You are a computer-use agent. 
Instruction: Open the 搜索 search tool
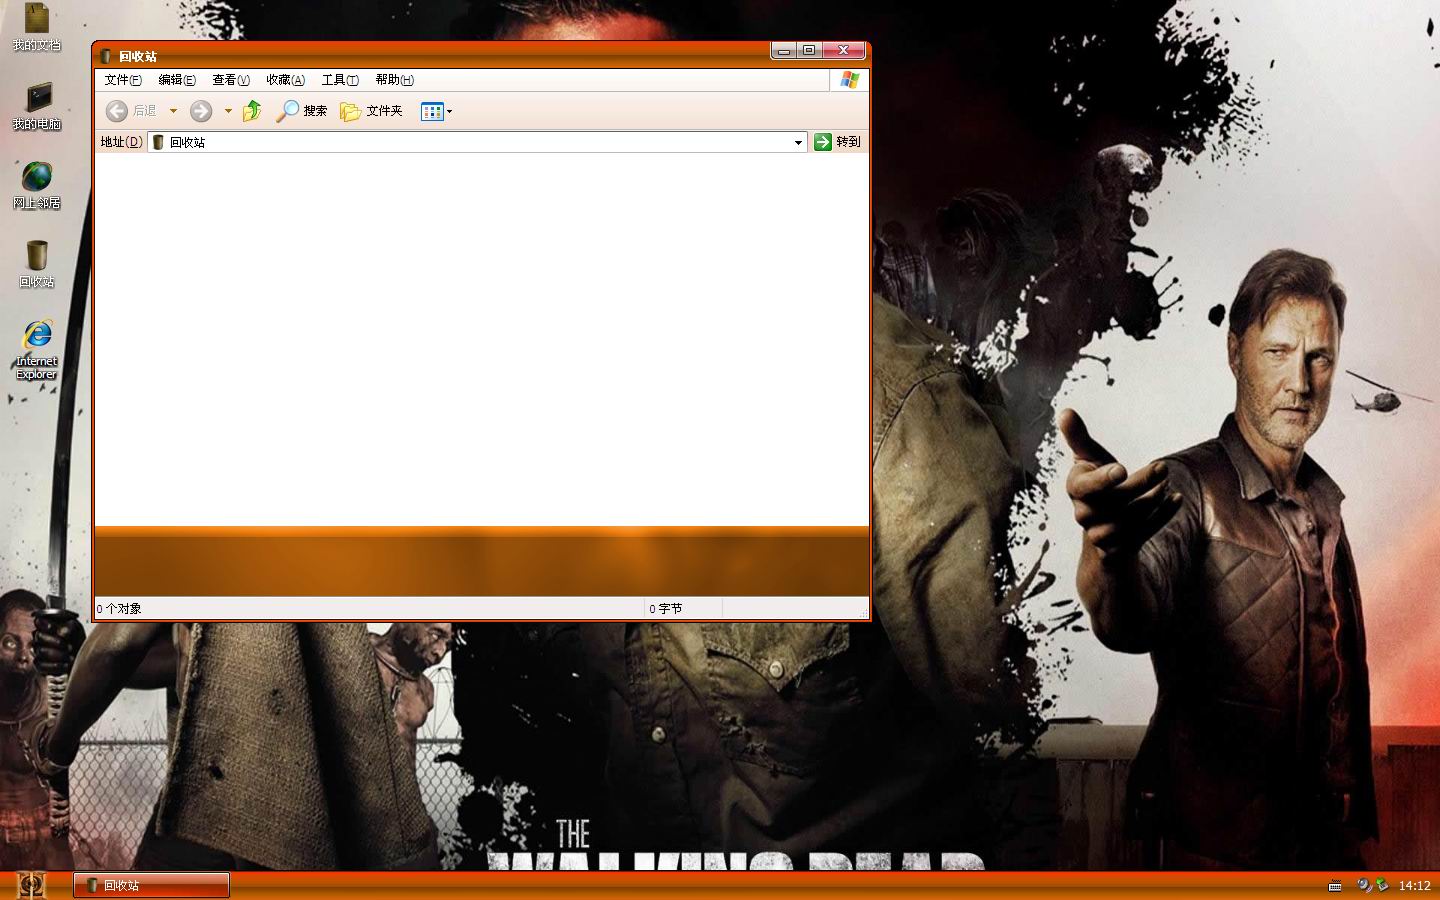(302, 111)
